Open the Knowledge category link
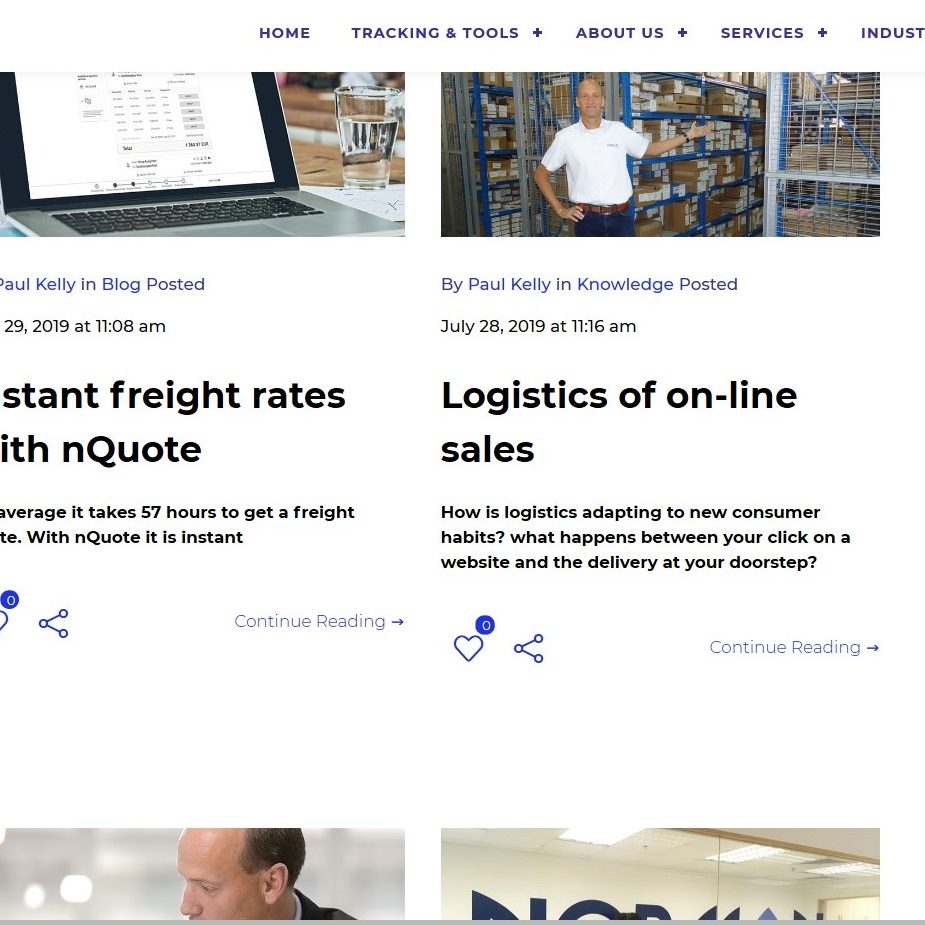This screenshot has height=925, width=925. pyautogui.click(x=625, y=284)
